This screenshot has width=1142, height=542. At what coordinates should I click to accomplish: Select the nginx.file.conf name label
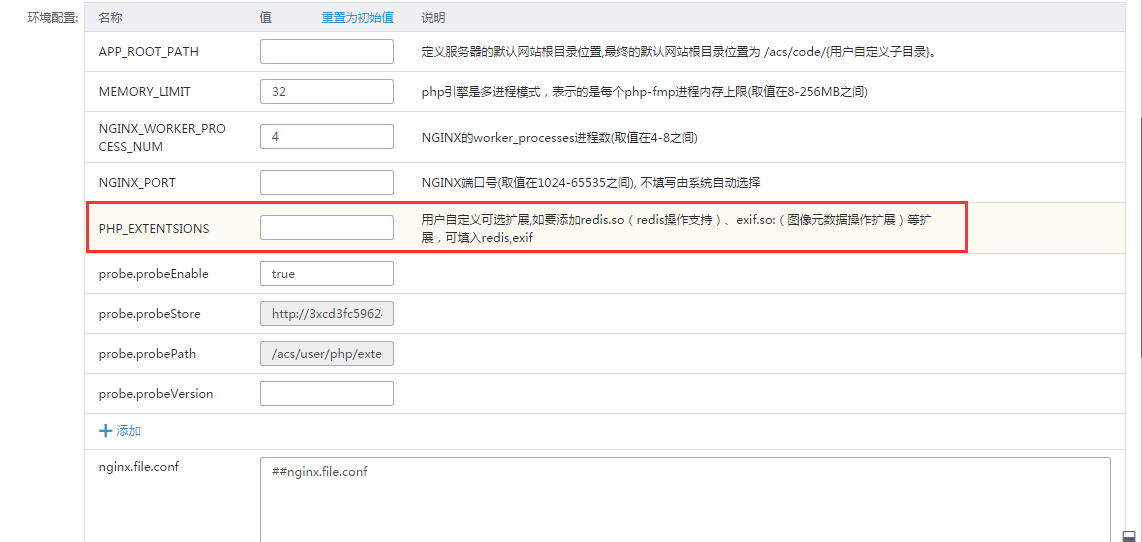point(138,467)
